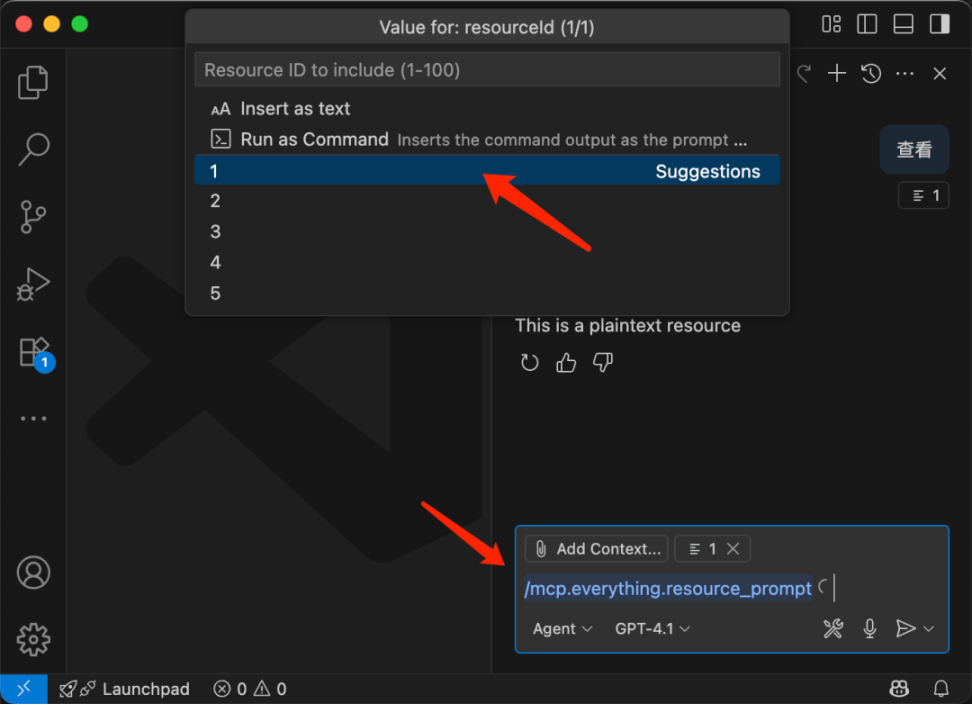Open the Agent mode dropdown

click(x=562, y=629)
